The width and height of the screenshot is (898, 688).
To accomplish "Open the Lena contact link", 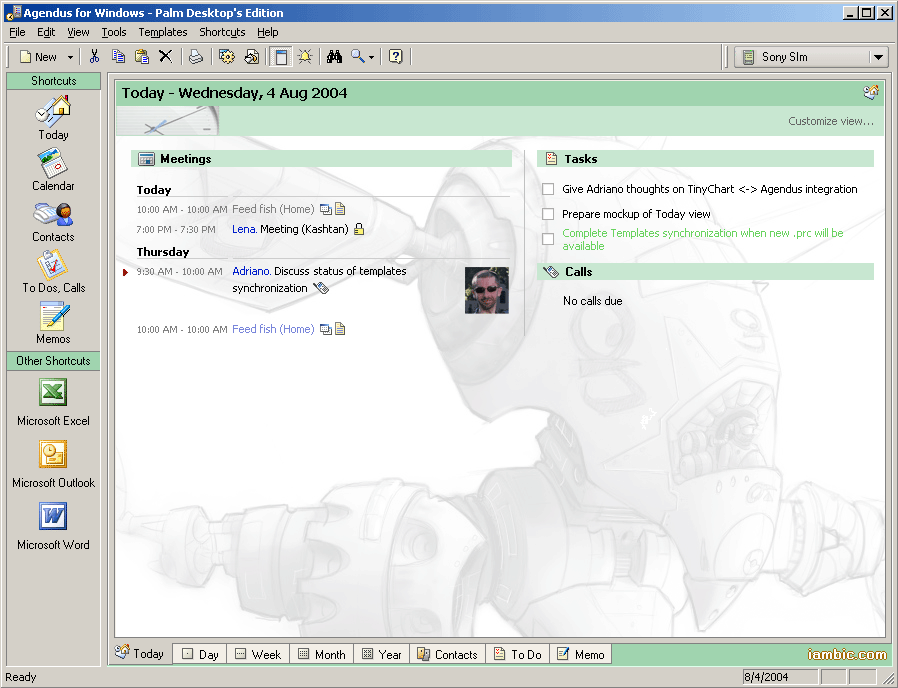I will coord(245,229).
